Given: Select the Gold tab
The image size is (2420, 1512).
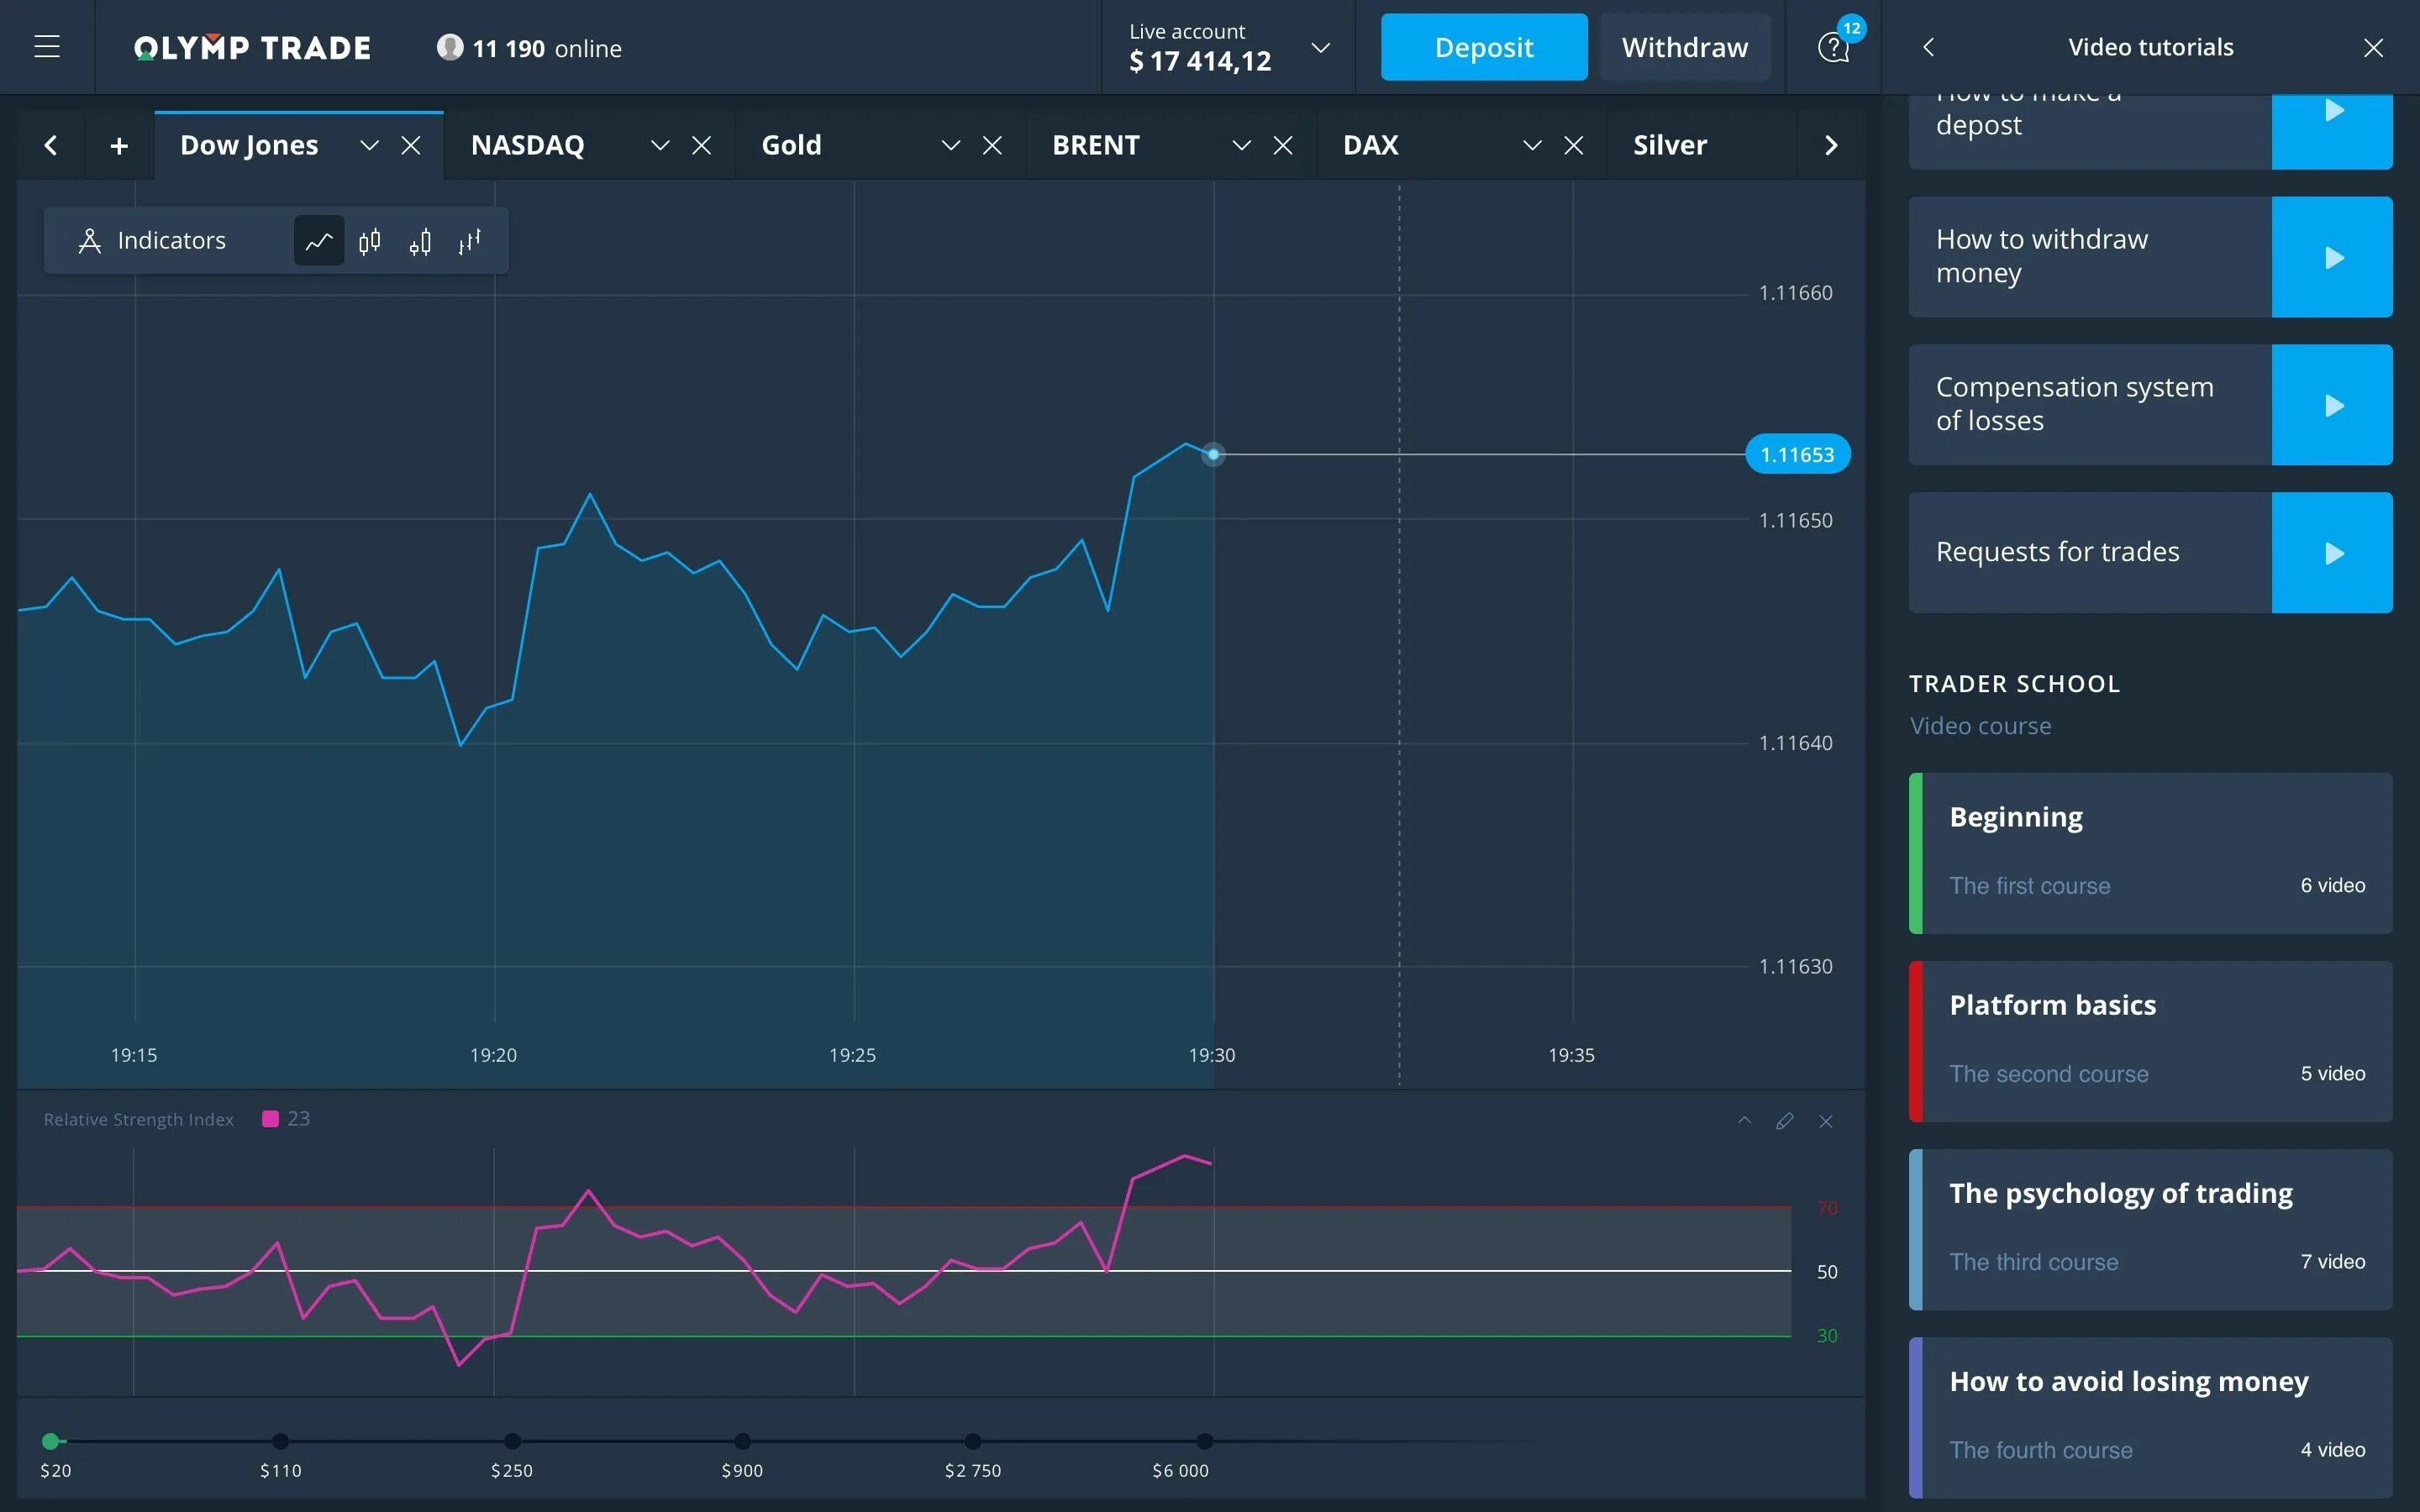Looking at the screenshot, I should [x=791, y=144].
